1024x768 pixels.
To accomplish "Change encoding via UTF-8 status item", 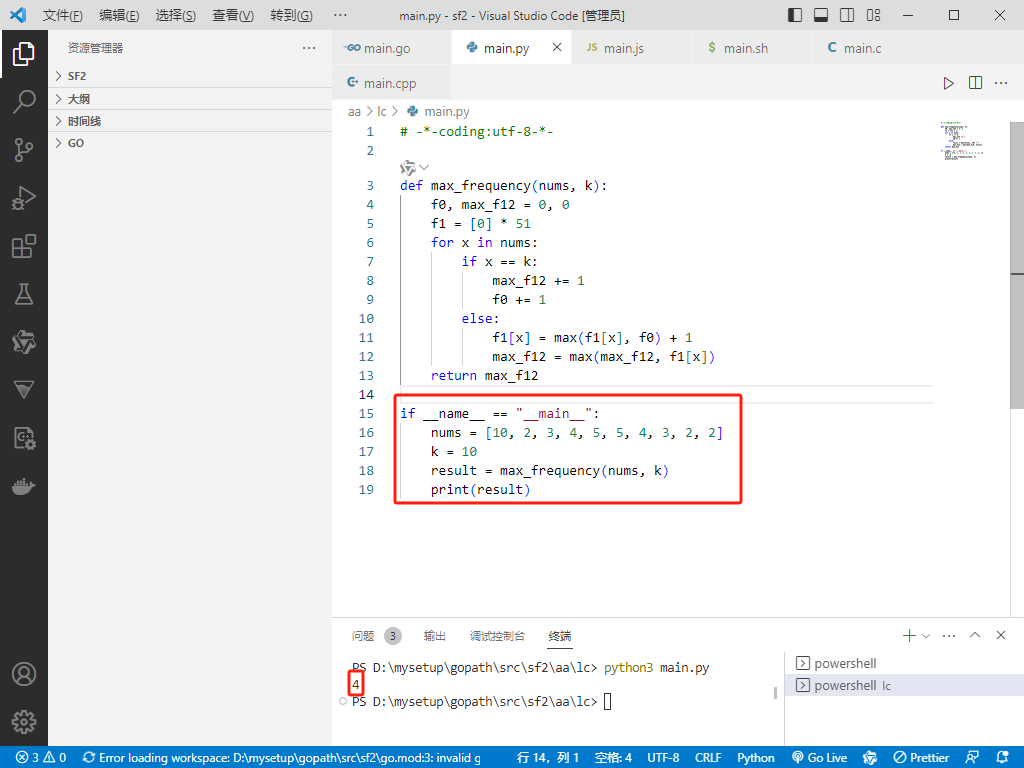I will point(663,758).
